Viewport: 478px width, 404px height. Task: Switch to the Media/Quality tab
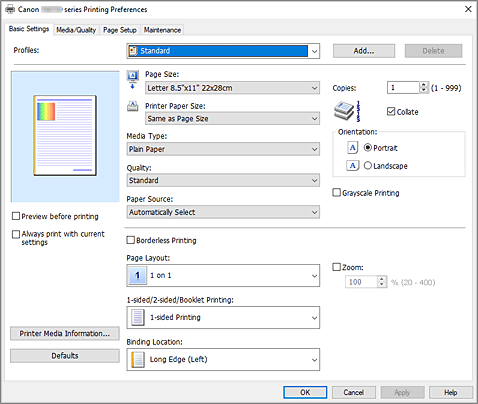(76, 30)
